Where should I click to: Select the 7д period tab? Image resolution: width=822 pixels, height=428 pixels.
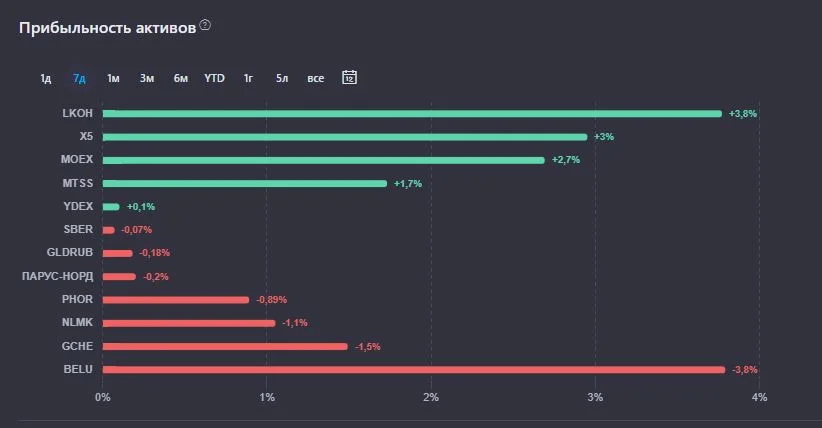click(79, 78)
